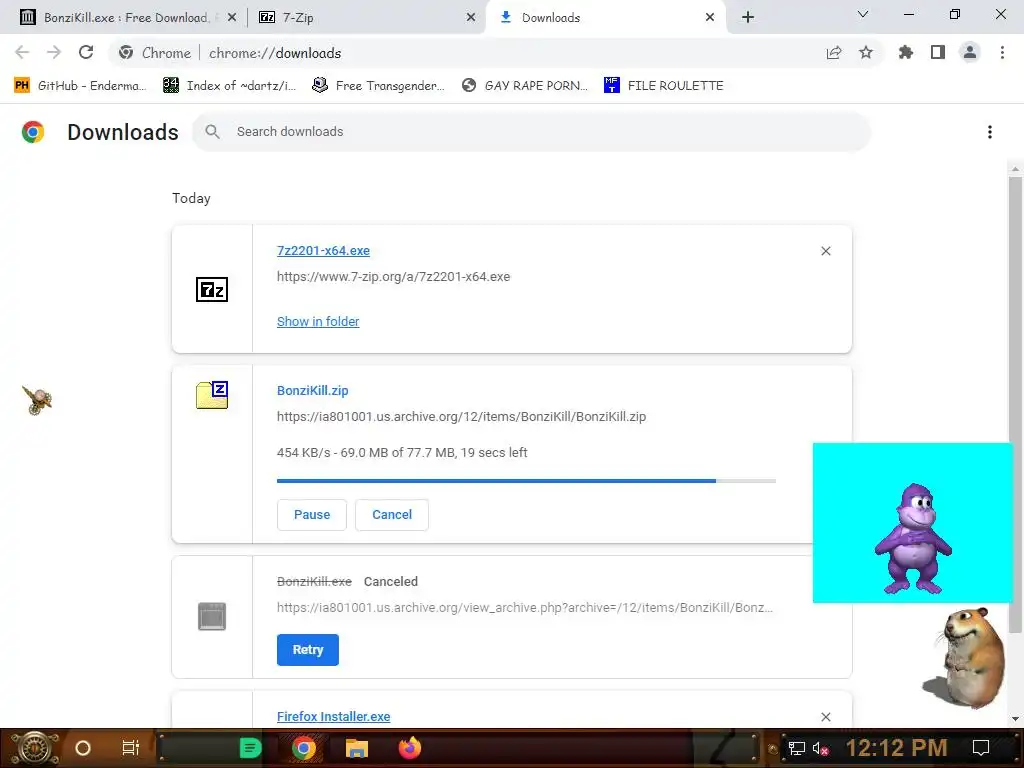Image resolution: width=1024 pixels, height=768 pixels.
Task: Click the BonziKill.zip archive.org URL text
Action: pyautogui.click(x=461, y=417)
